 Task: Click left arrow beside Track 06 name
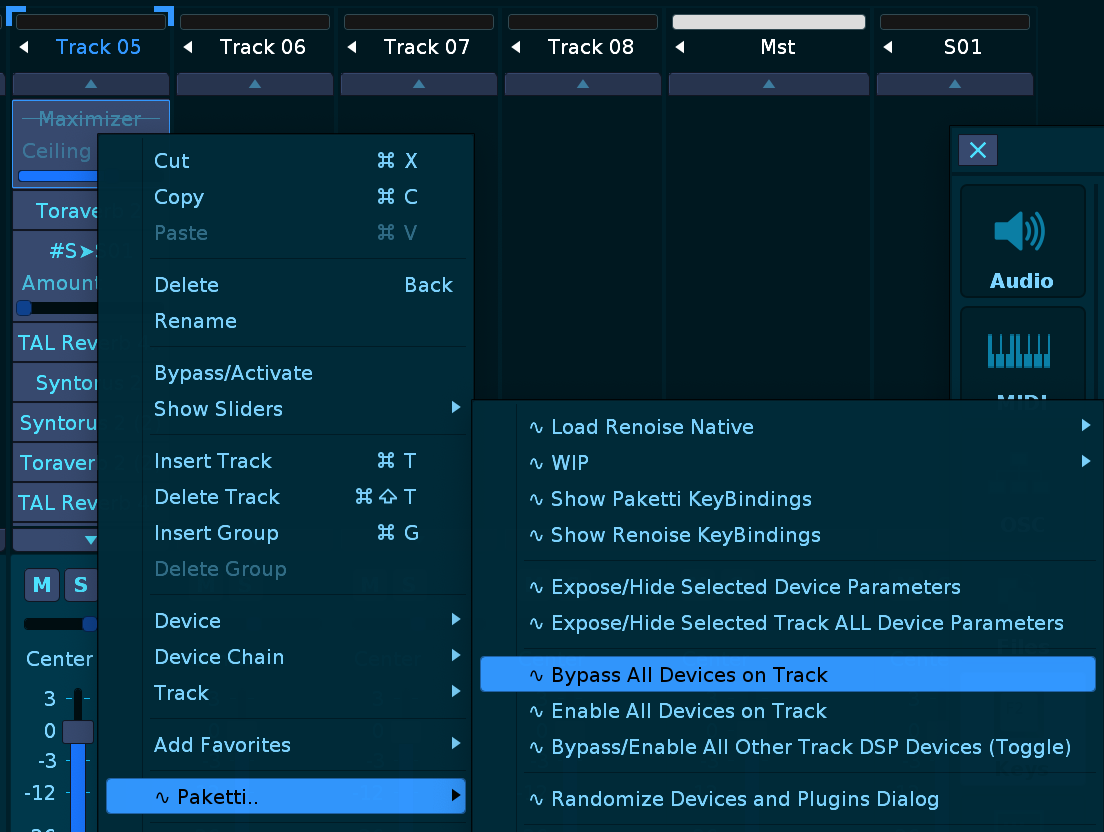188,47
